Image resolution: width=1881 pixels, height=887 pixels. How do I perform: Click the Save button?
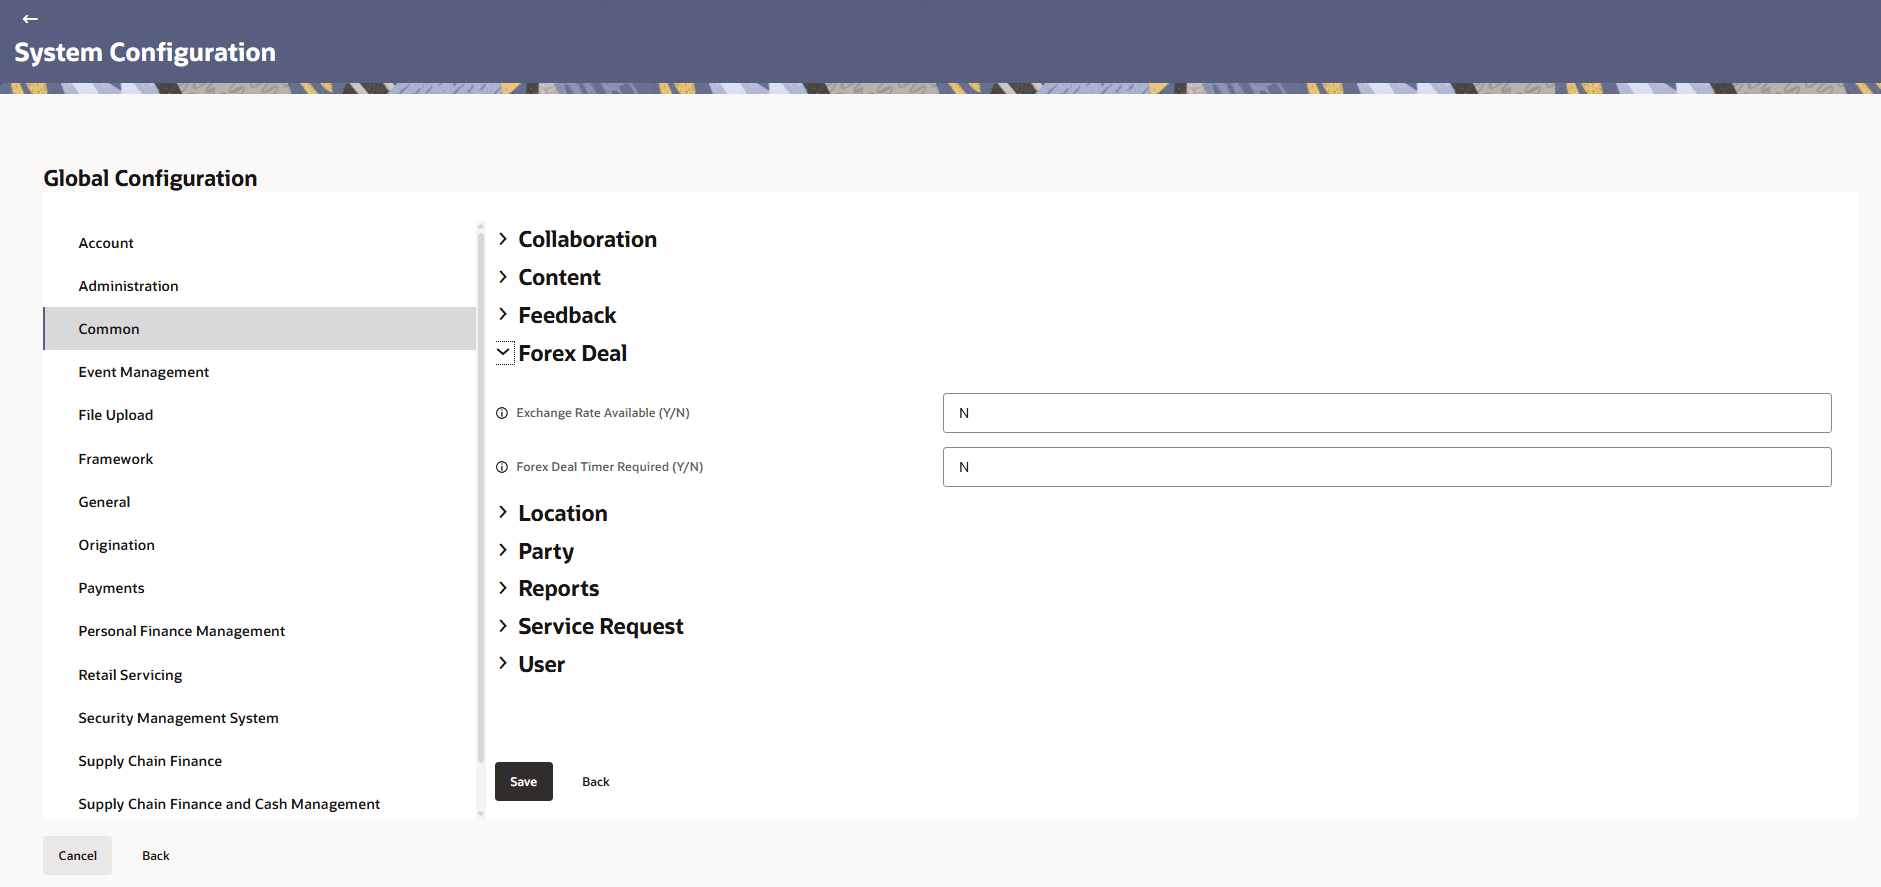point(523,781)
